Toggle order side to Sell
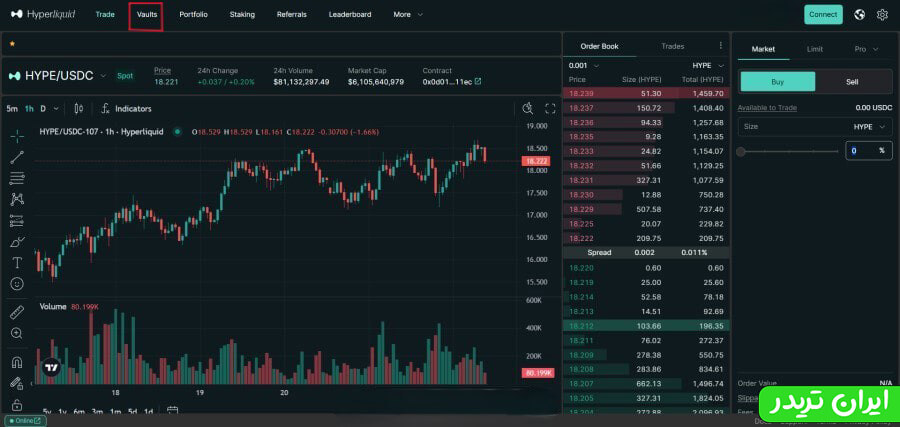 (x=852, y=82)
